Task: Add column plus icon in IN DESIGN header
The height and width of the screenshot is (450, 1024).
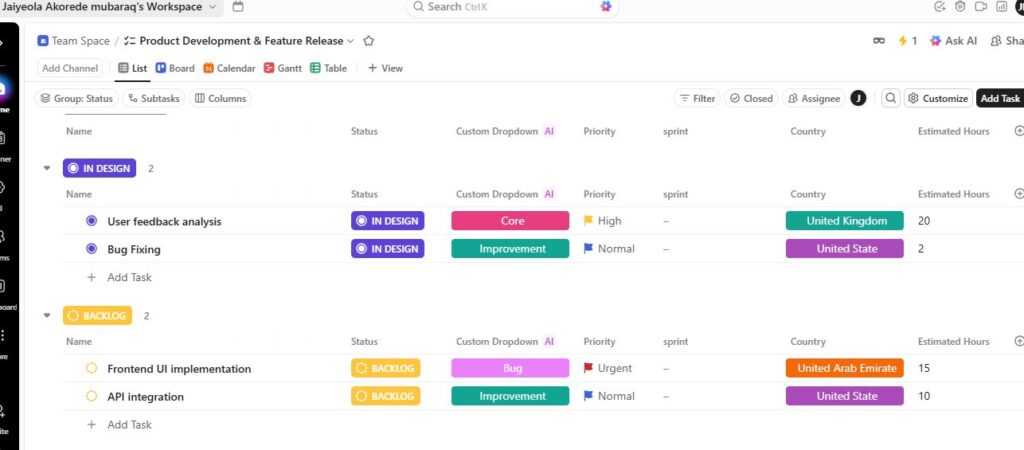Action: 1019,194
